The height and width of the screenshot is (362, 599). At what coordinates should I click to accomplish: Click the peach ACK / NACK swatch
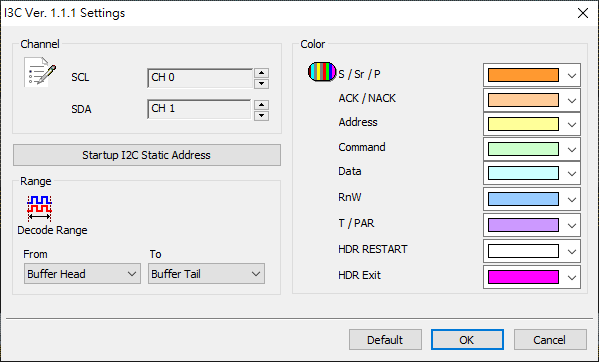(x=523, y=100)
